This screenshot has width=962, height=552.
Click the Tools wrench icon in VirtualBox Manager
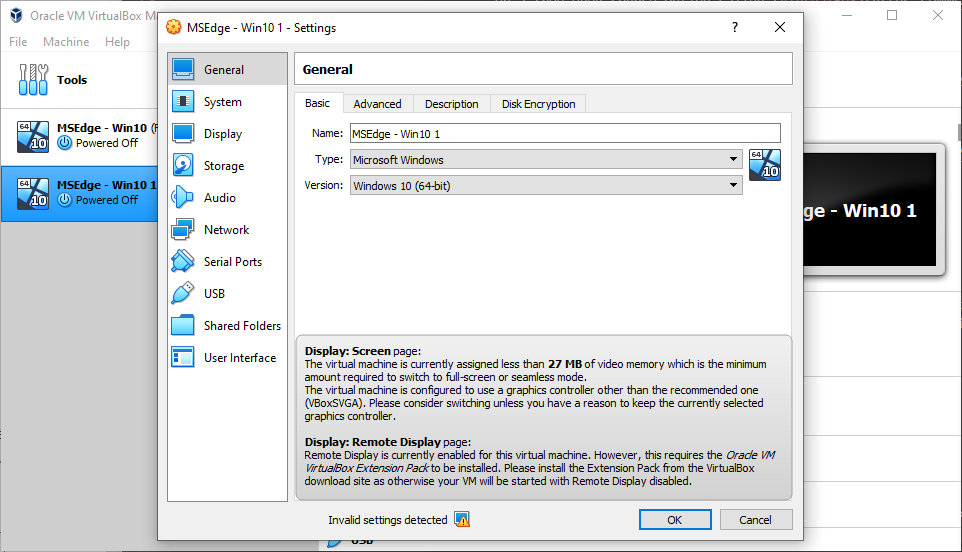click(x=33, y=80)
